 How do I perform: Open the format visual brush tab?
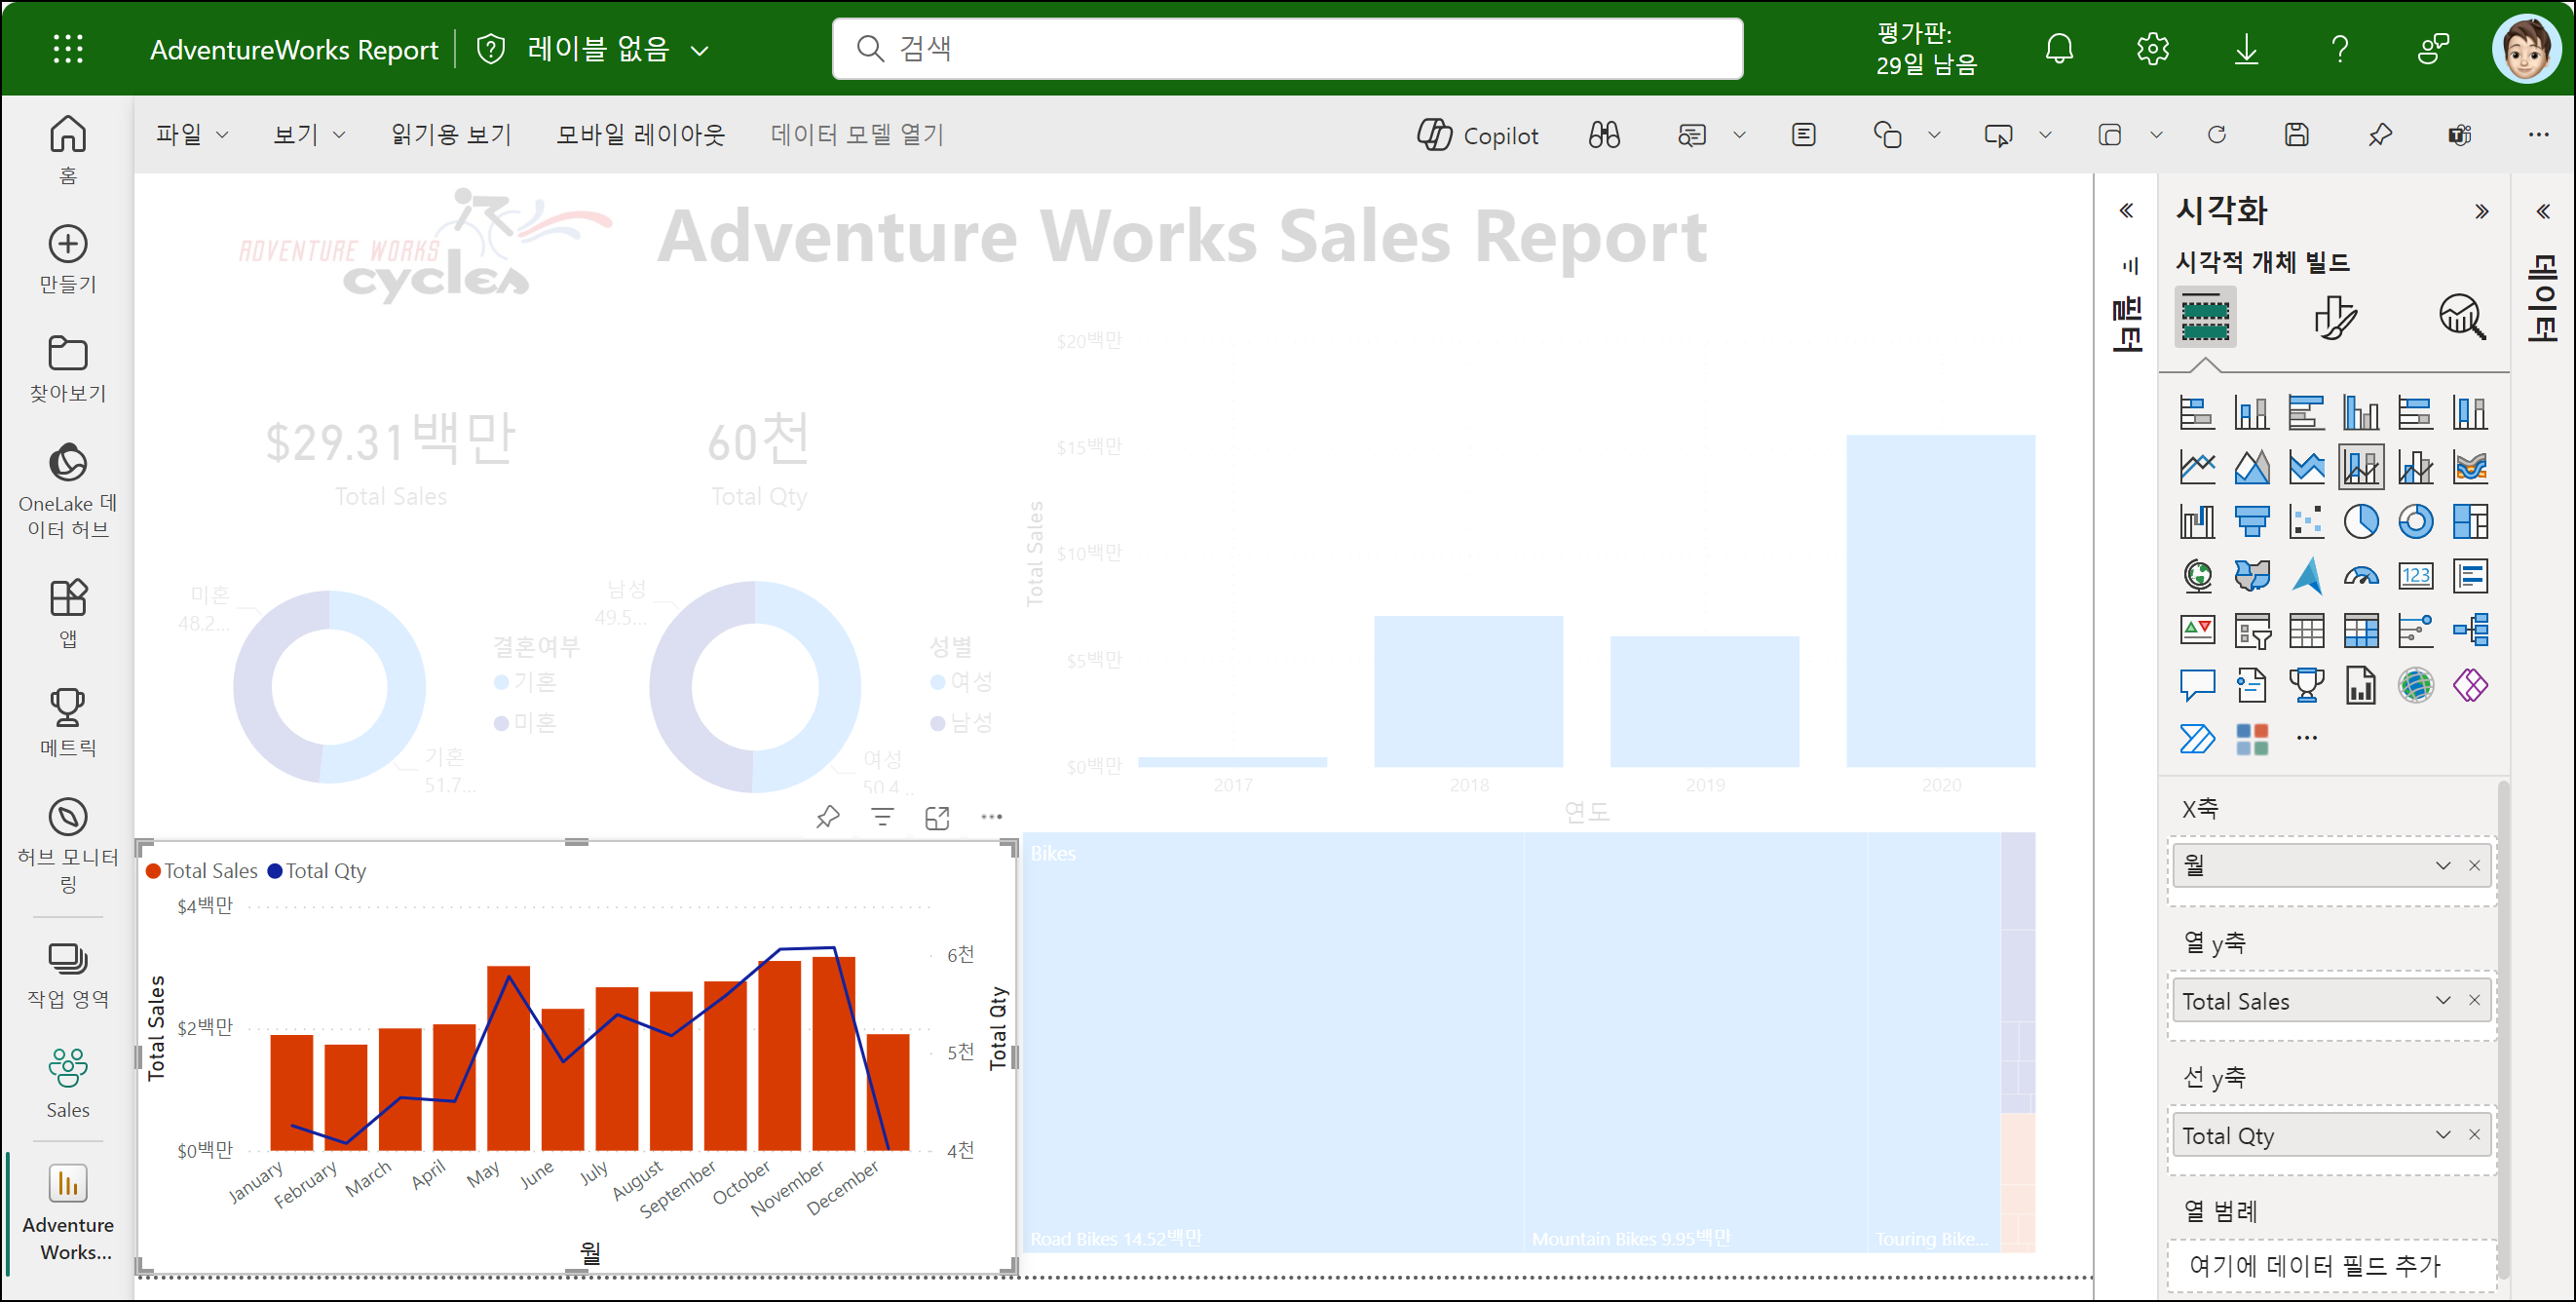point(2334,318)
